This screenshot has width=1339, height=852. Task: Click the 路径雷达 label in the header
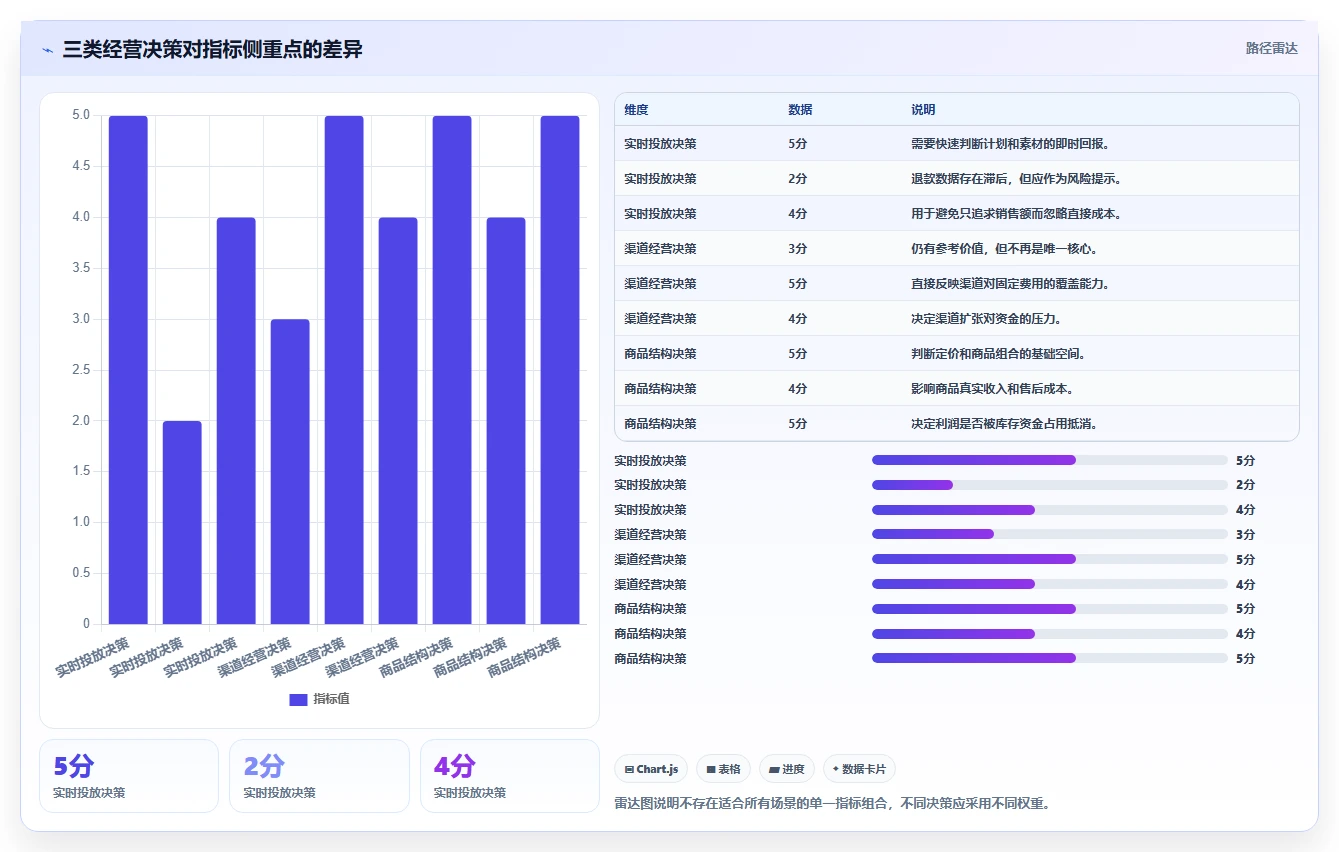[x=1271, y=48]
